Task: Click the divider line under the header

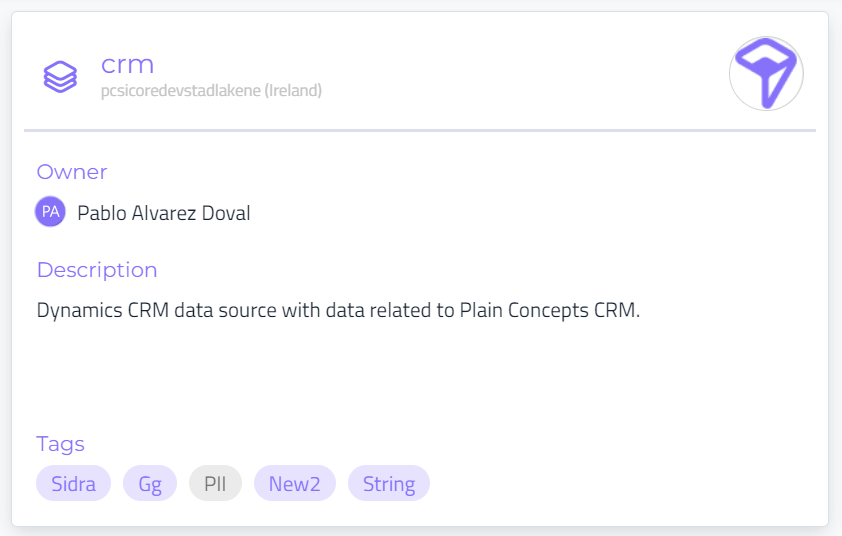Action: tap(420, 130)
